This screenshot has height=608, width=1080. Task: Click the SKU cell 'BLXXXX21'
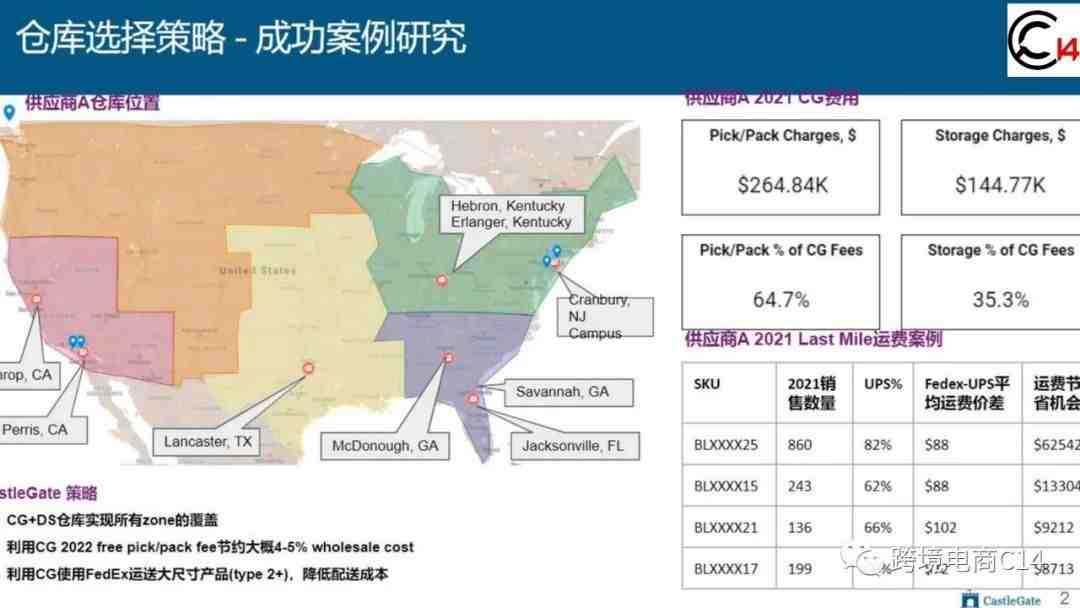(725, 527)
